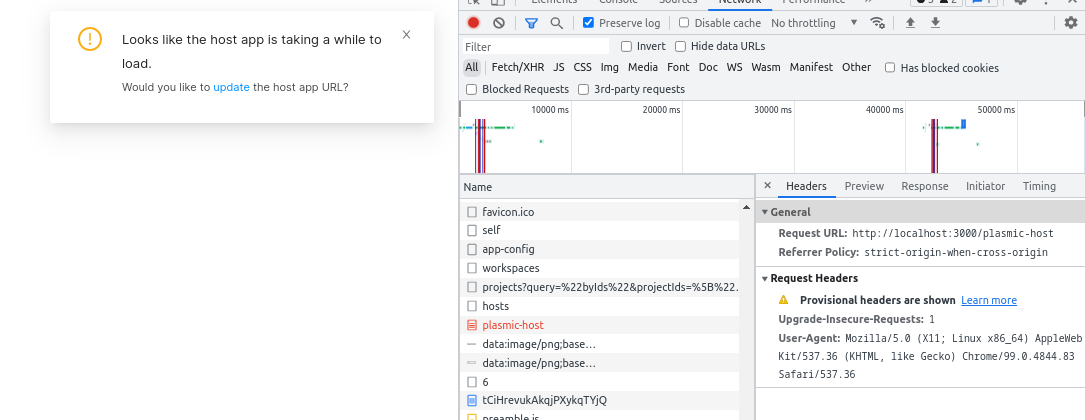Check the Hide data URLs option
This screenshot has height=420, width=1085.
point(681,46)
